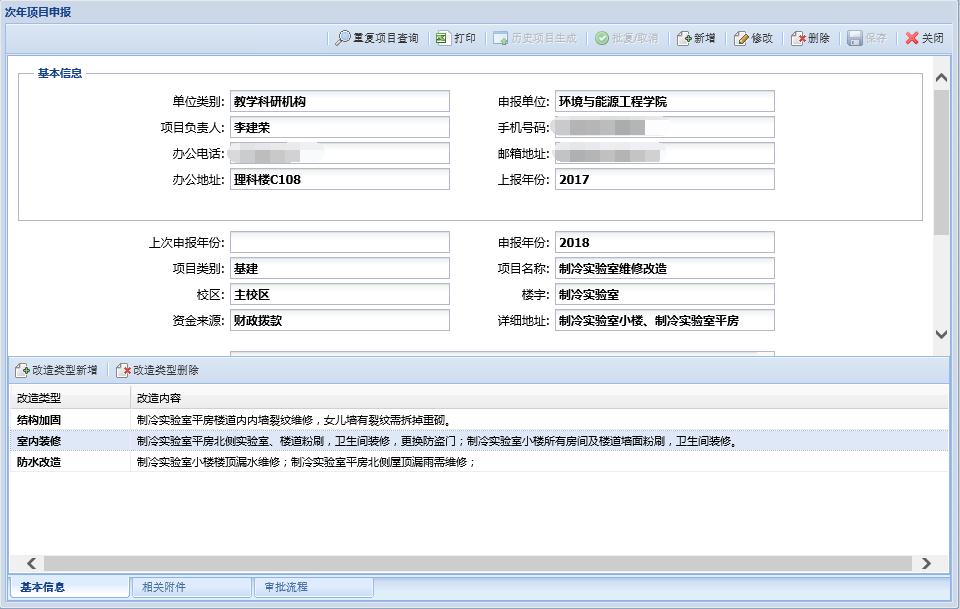Click 改造类型新增 icon button
Image resolution: width=960 pixels, height=609 pixels.
[x=22, y=370]
